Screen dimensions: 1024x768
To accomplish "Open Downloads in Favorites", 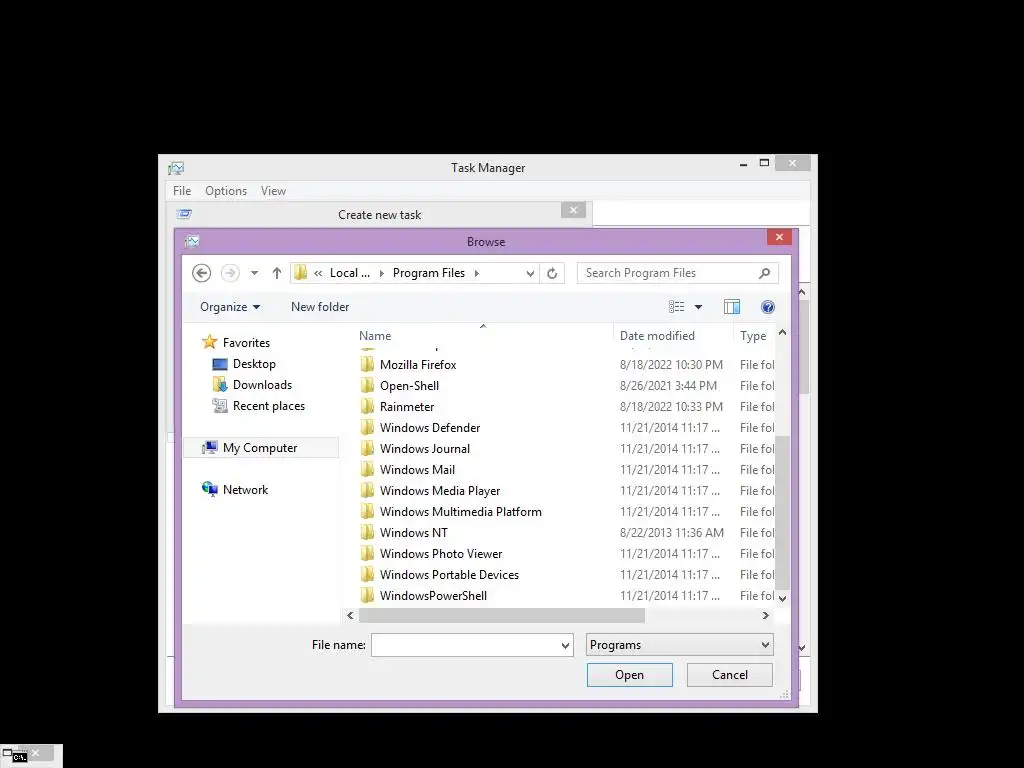I will point(262,385).
